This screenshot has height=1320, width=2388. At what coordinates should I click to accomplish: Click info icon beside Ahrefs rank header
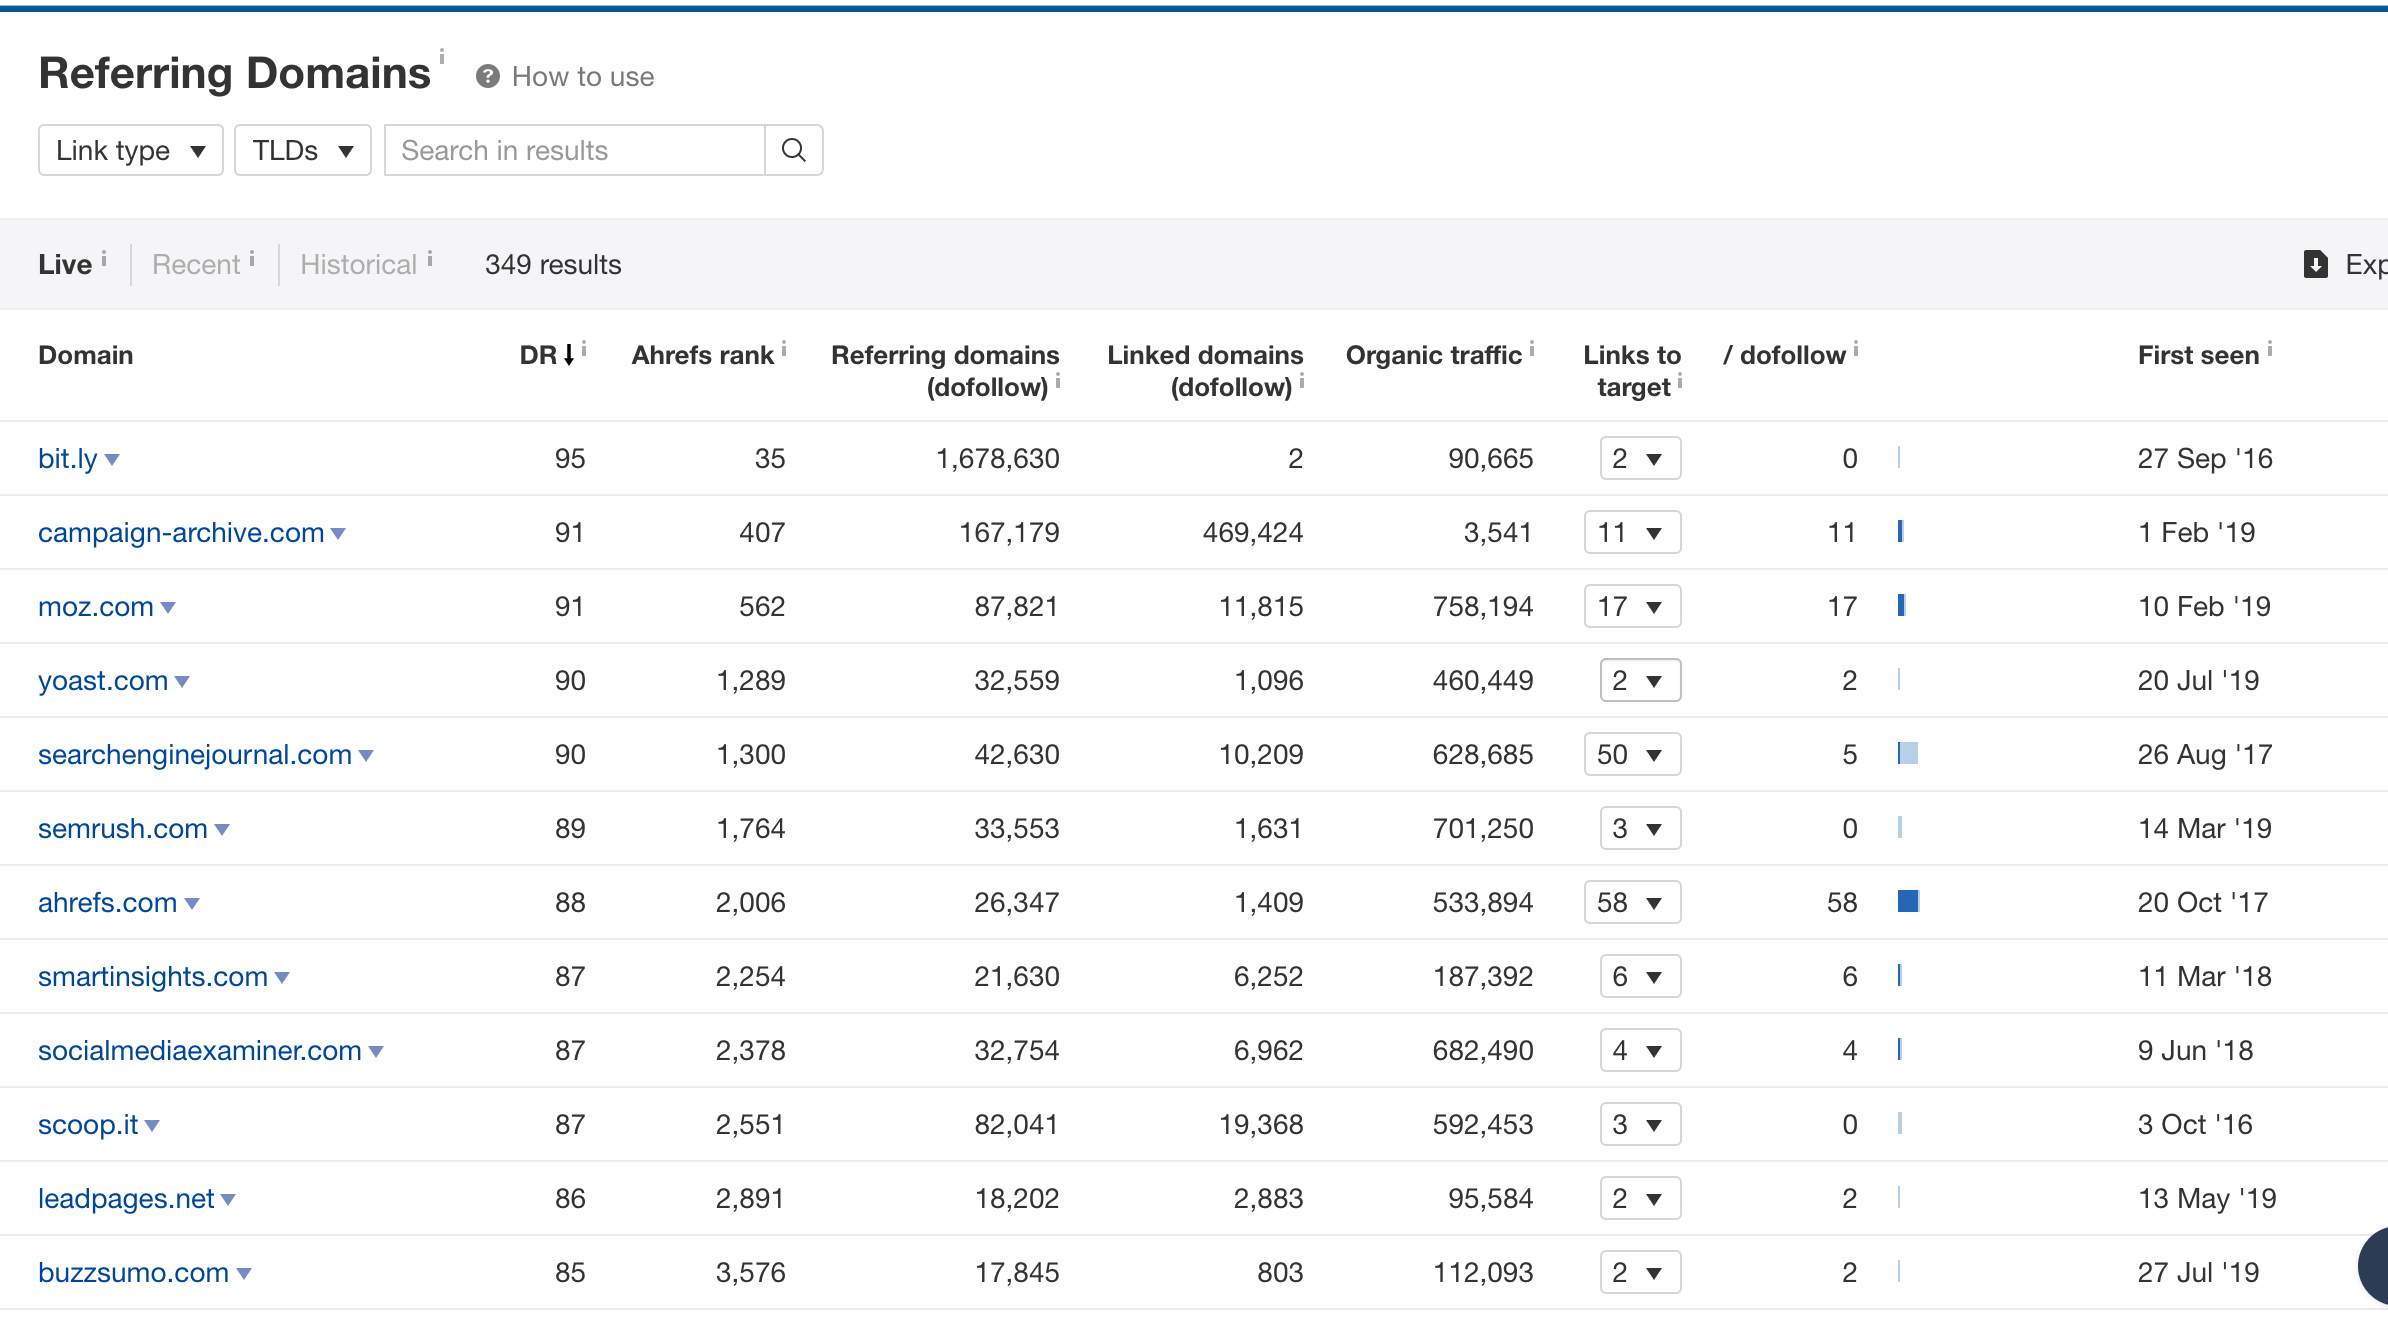click(x=784, y=349)
